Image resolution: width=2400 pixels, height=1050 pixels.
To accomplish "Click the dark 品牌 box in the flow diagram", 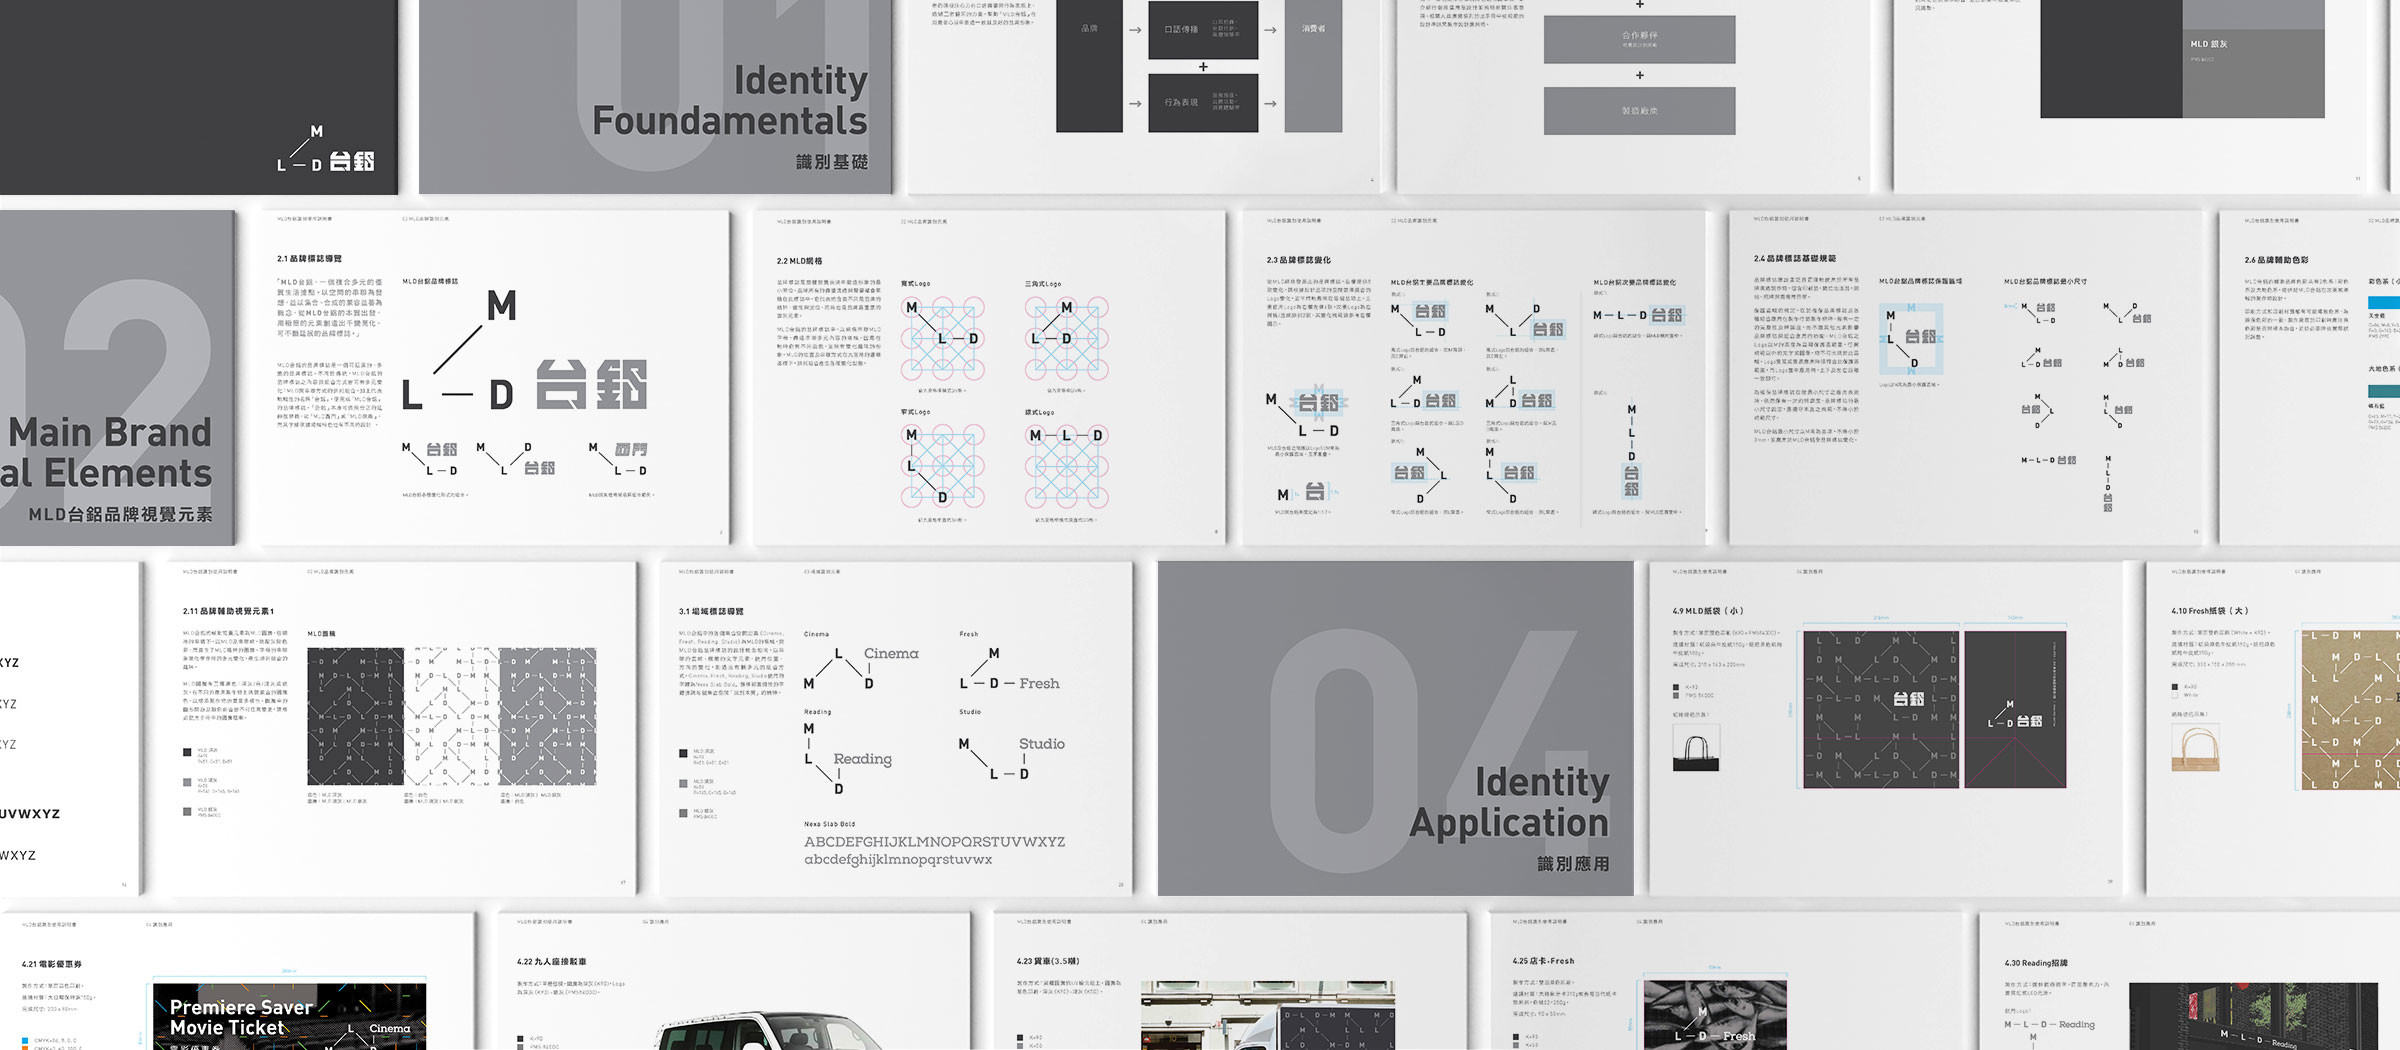I will [x=1089, y=66].
